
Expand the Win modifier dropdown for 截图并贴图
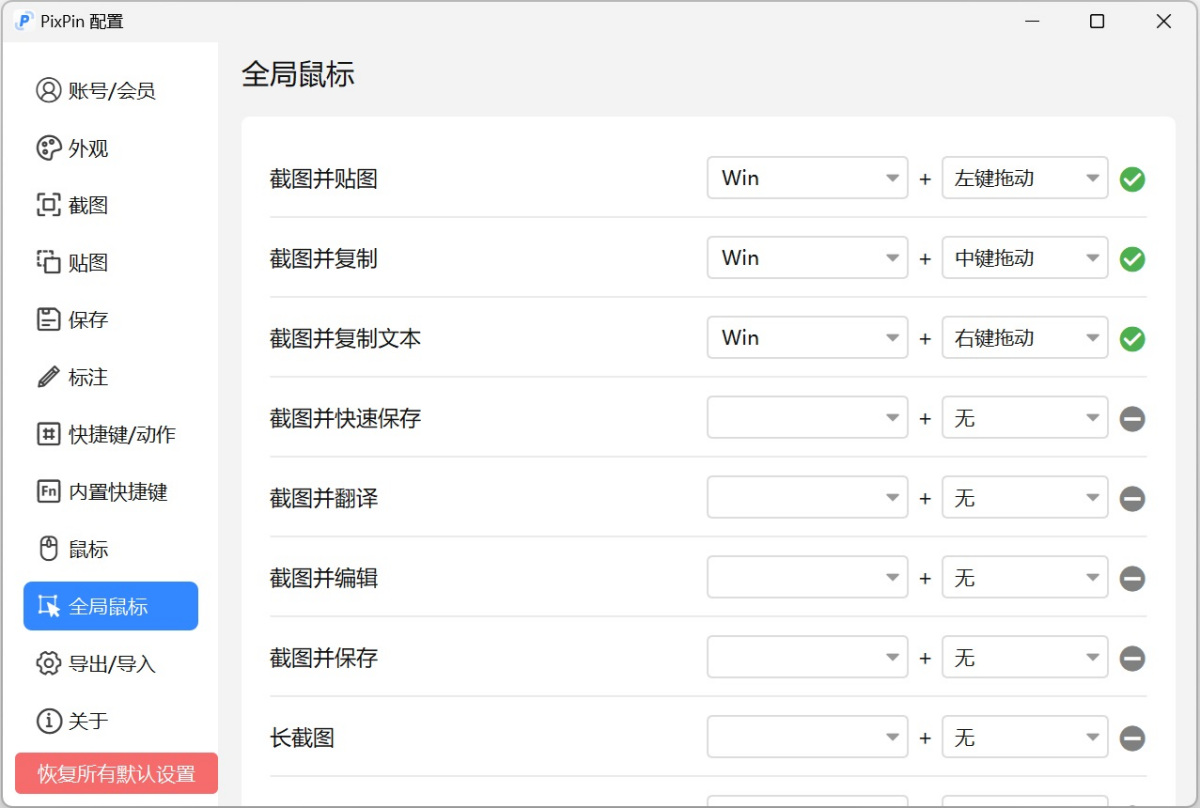pyautogui.click(x=807, y=178)
